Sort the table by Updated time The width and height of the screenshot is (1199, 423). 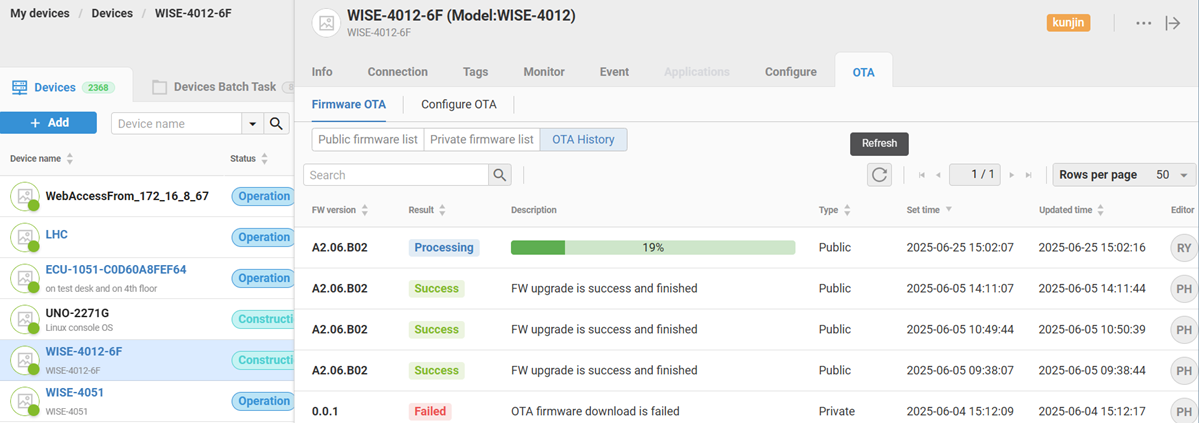1100,210
